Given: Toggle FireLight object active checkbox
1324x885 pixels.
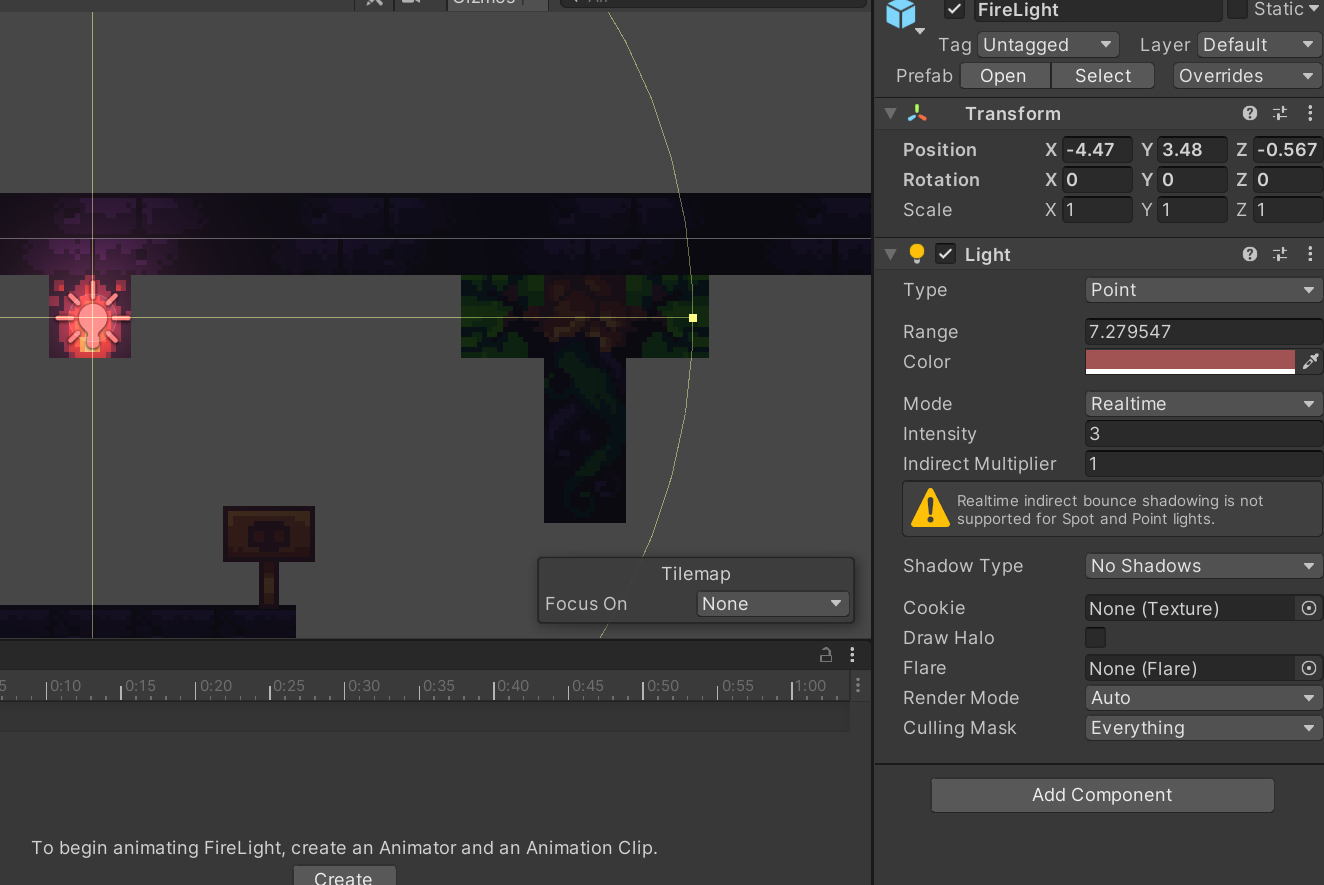Looking at the screenshot, I should coord(955,10).
